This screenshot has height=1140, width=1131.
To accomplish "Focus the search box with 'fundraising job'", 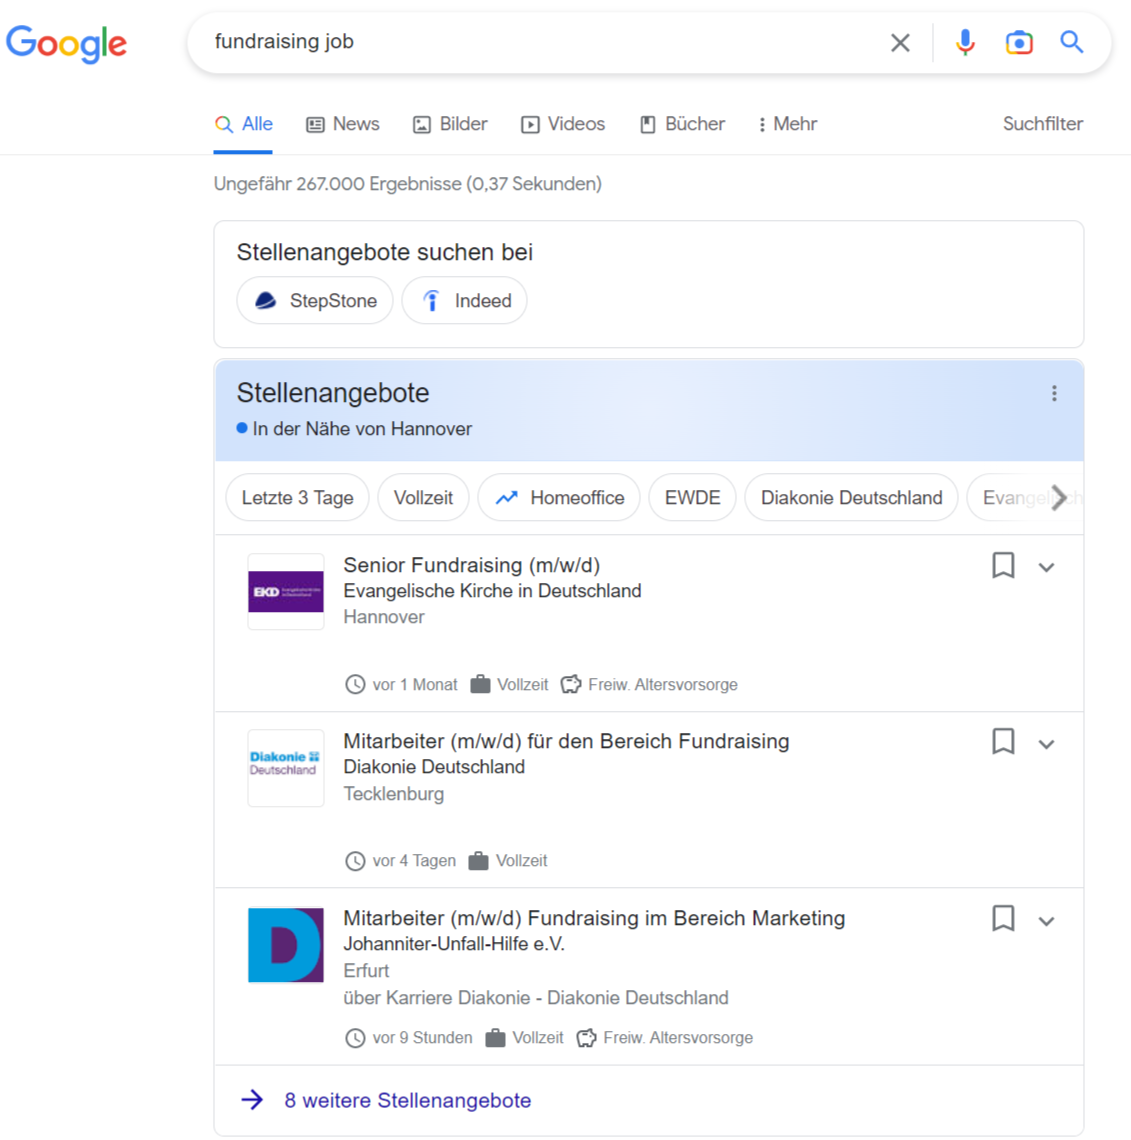I will [538, 42].
